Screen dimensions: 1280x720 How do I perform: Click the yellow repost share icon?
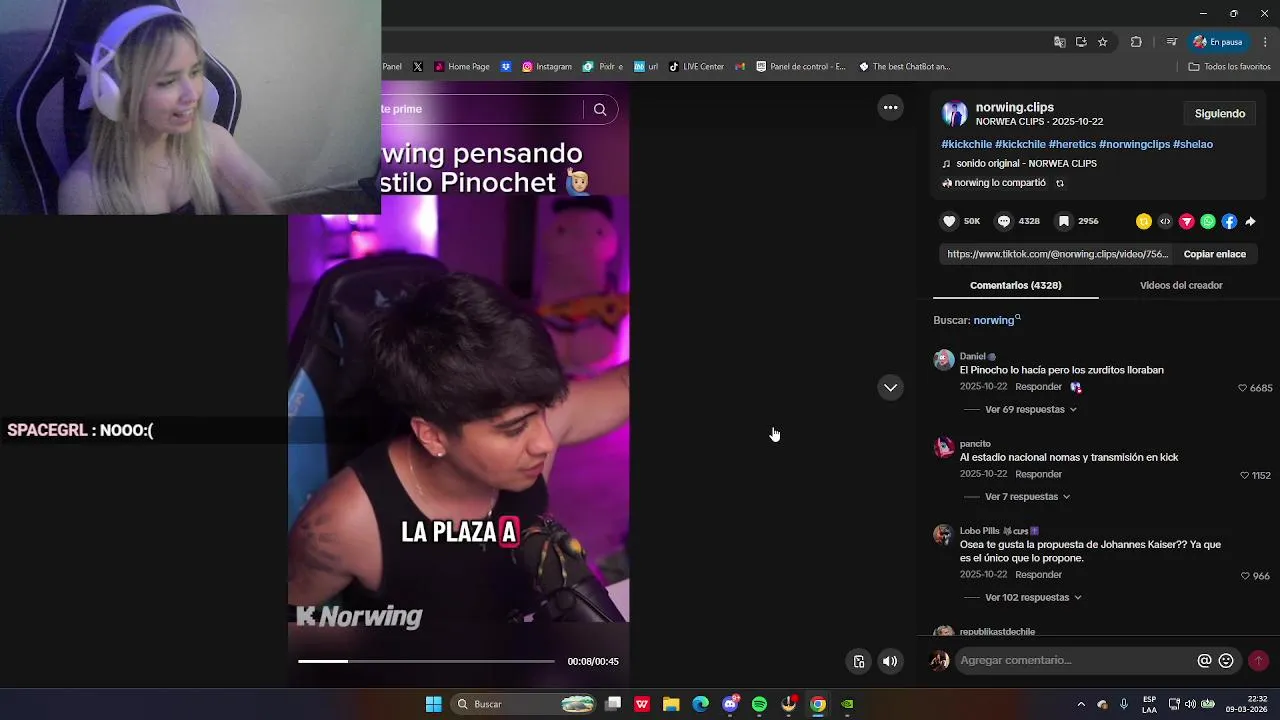[x=1143, y=222]
